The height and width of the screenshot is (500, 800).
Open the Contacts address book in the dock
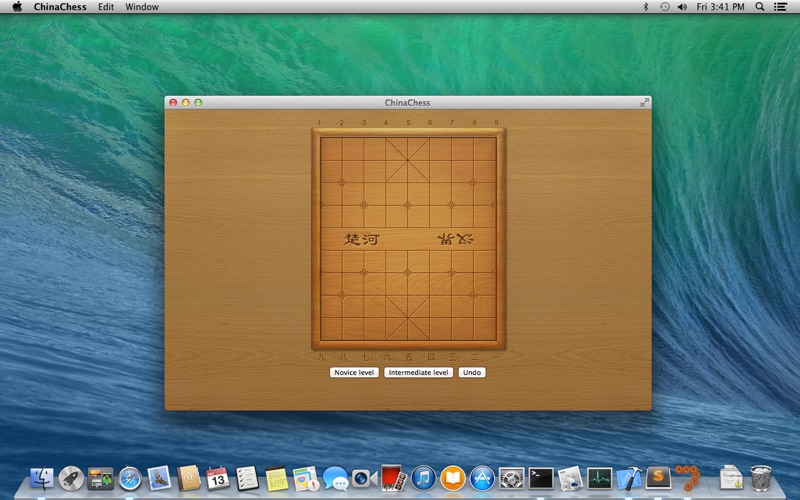(189, 479)
